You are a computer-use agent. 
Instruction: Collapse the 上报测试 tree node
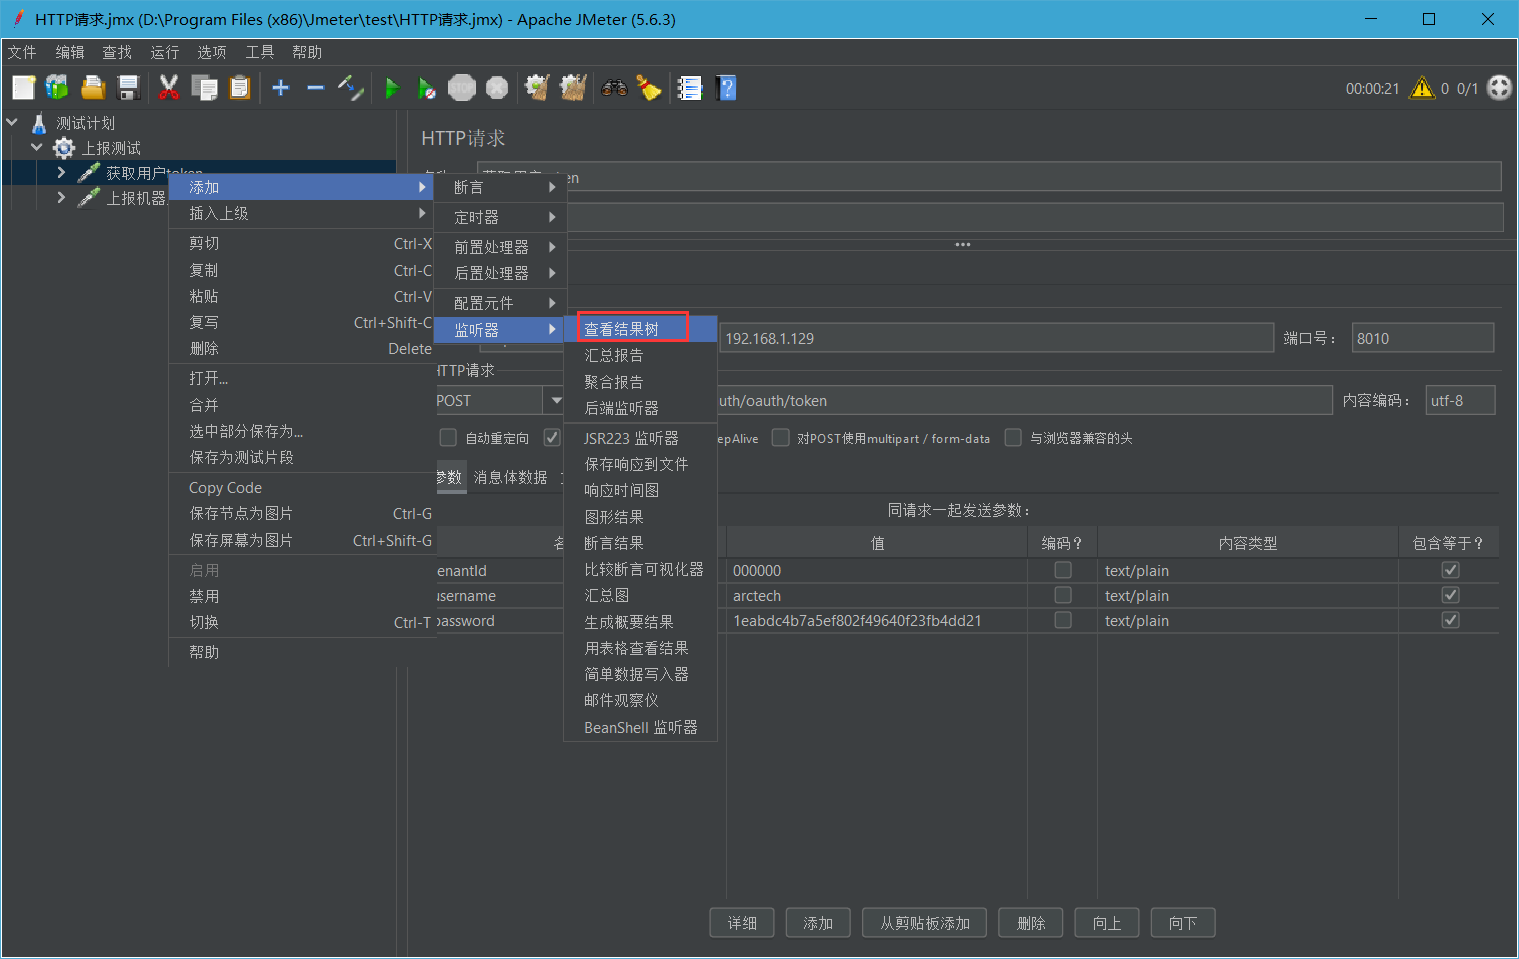click(x=37, y=148)
